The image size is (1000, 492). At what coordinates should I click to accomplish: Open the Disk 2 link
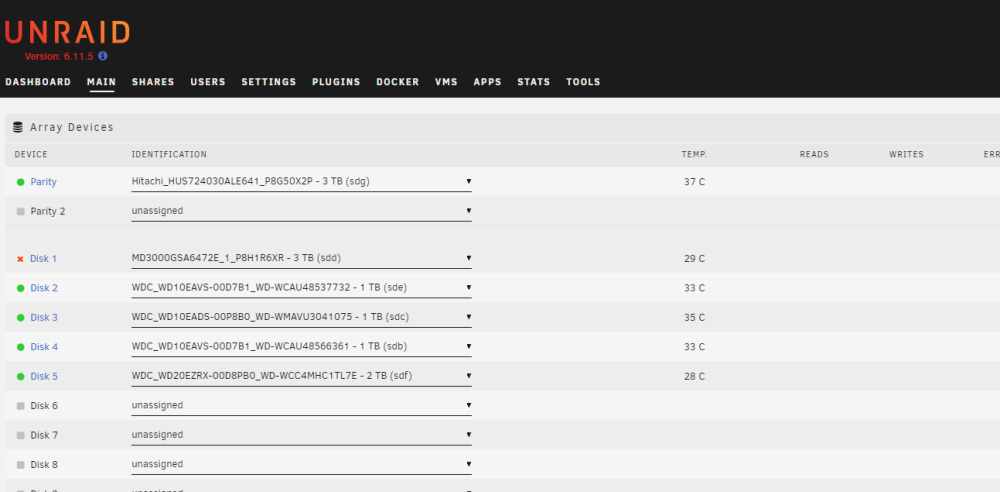coord(44,288)
